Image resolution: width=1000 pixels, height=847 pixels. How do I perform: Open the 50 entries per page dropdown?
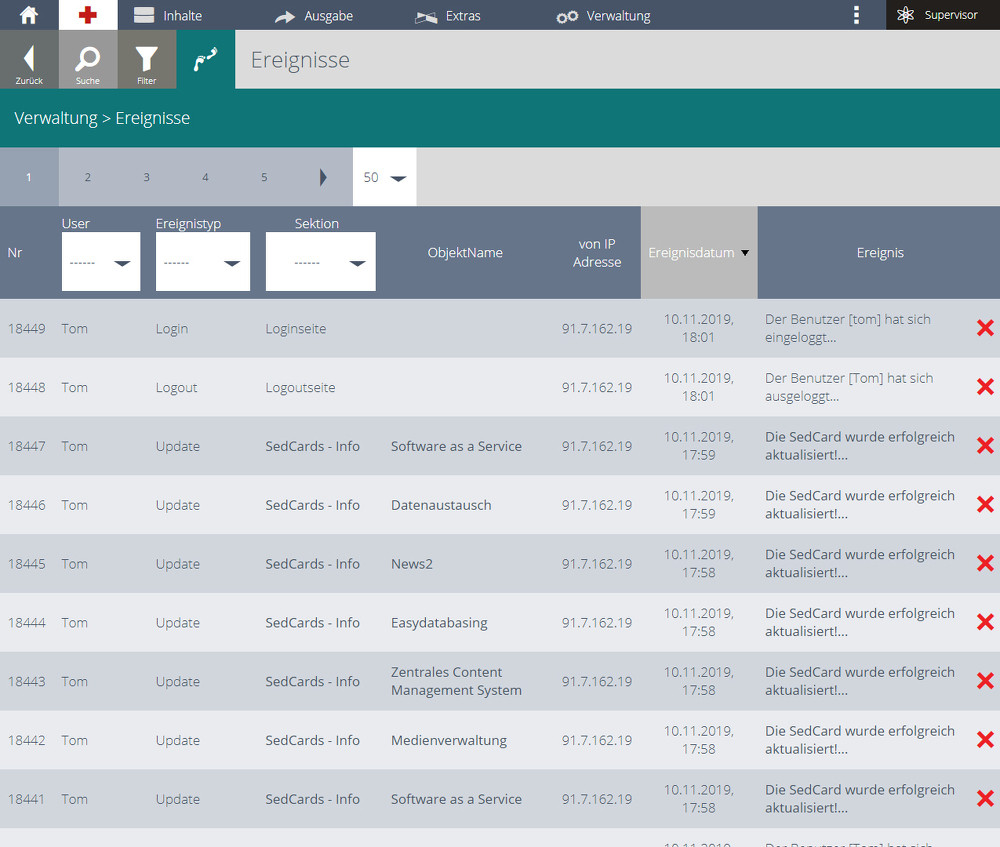[x=385, y=177]
